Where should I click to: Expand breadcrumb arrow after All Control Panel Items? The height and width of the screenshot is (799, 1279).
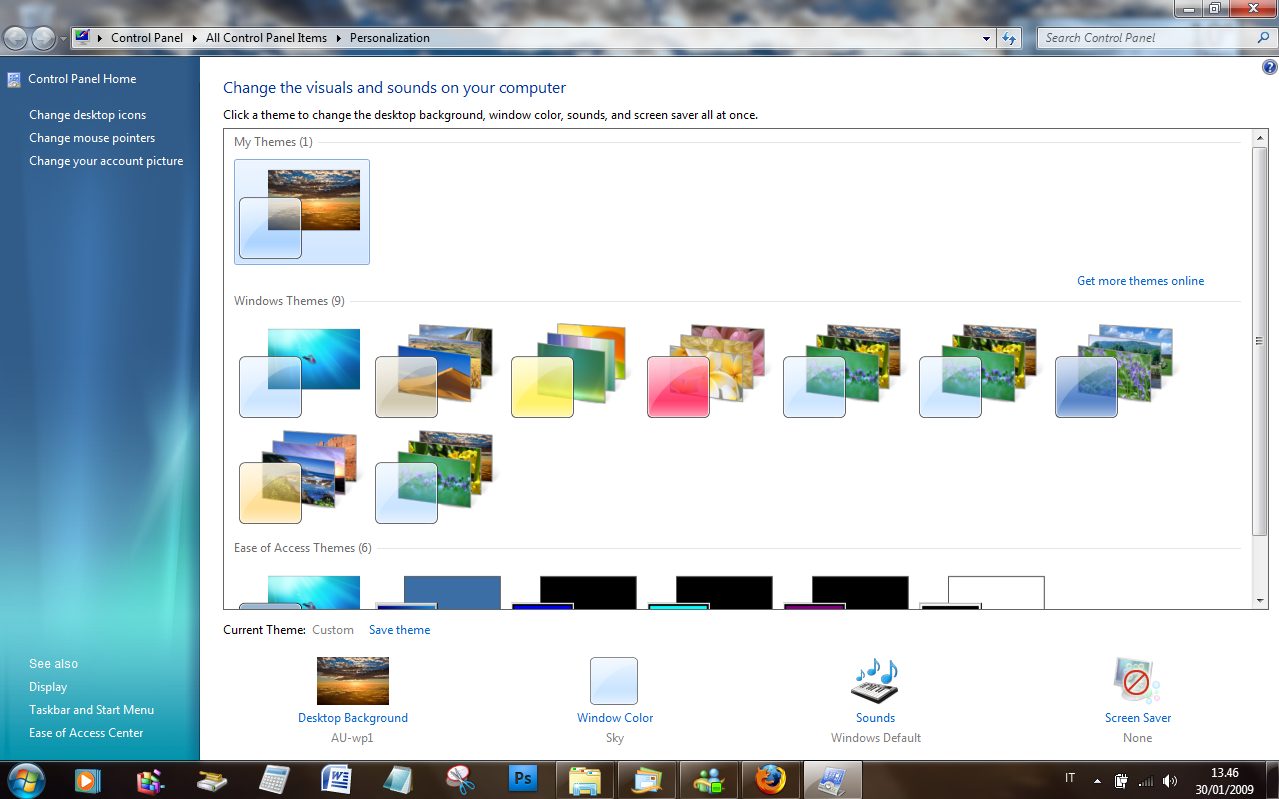click(x=338, y=38)
